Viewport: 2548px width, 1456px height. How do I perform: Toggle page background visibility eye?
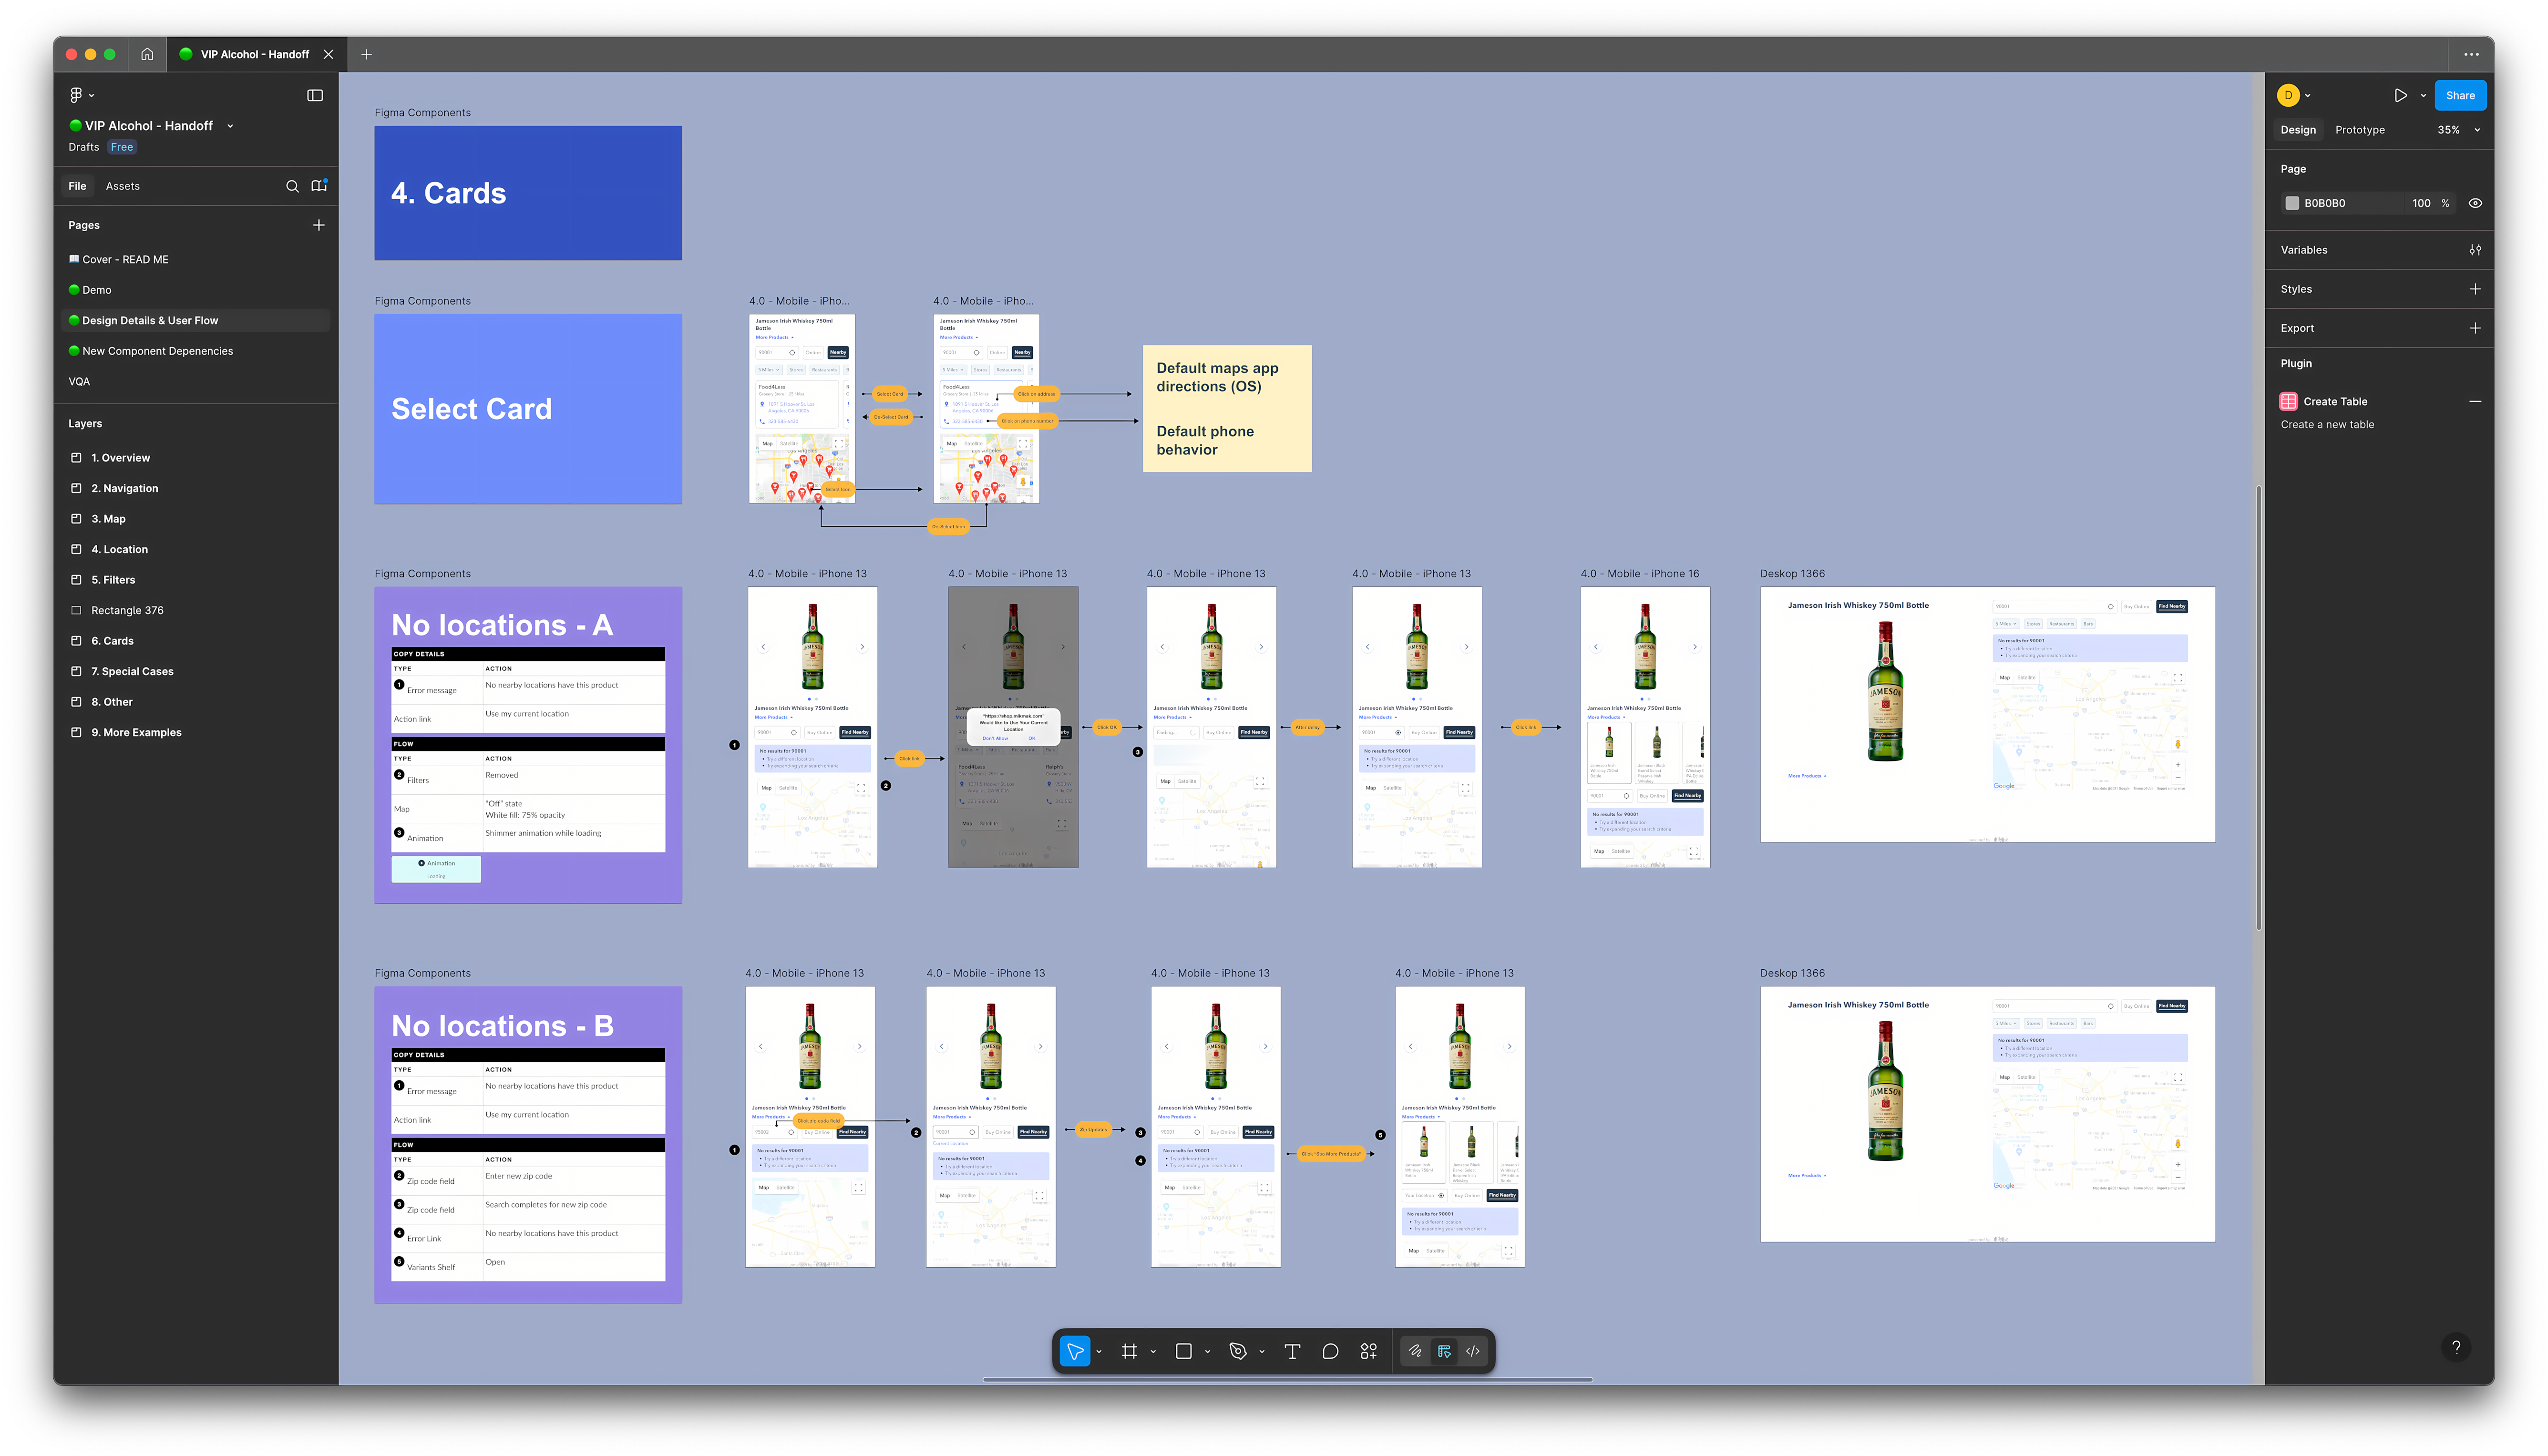click(2475, 203)
